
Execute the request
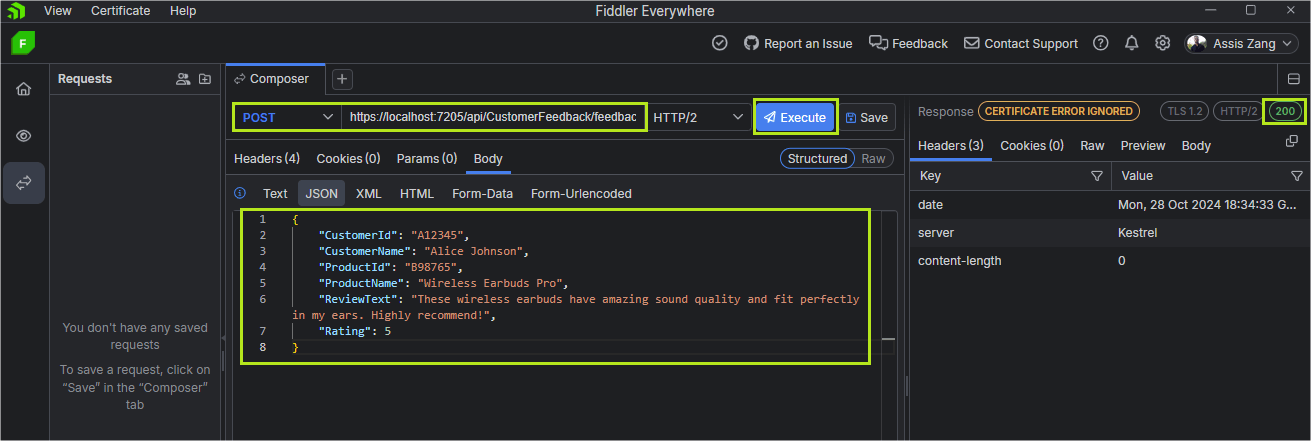795,117
